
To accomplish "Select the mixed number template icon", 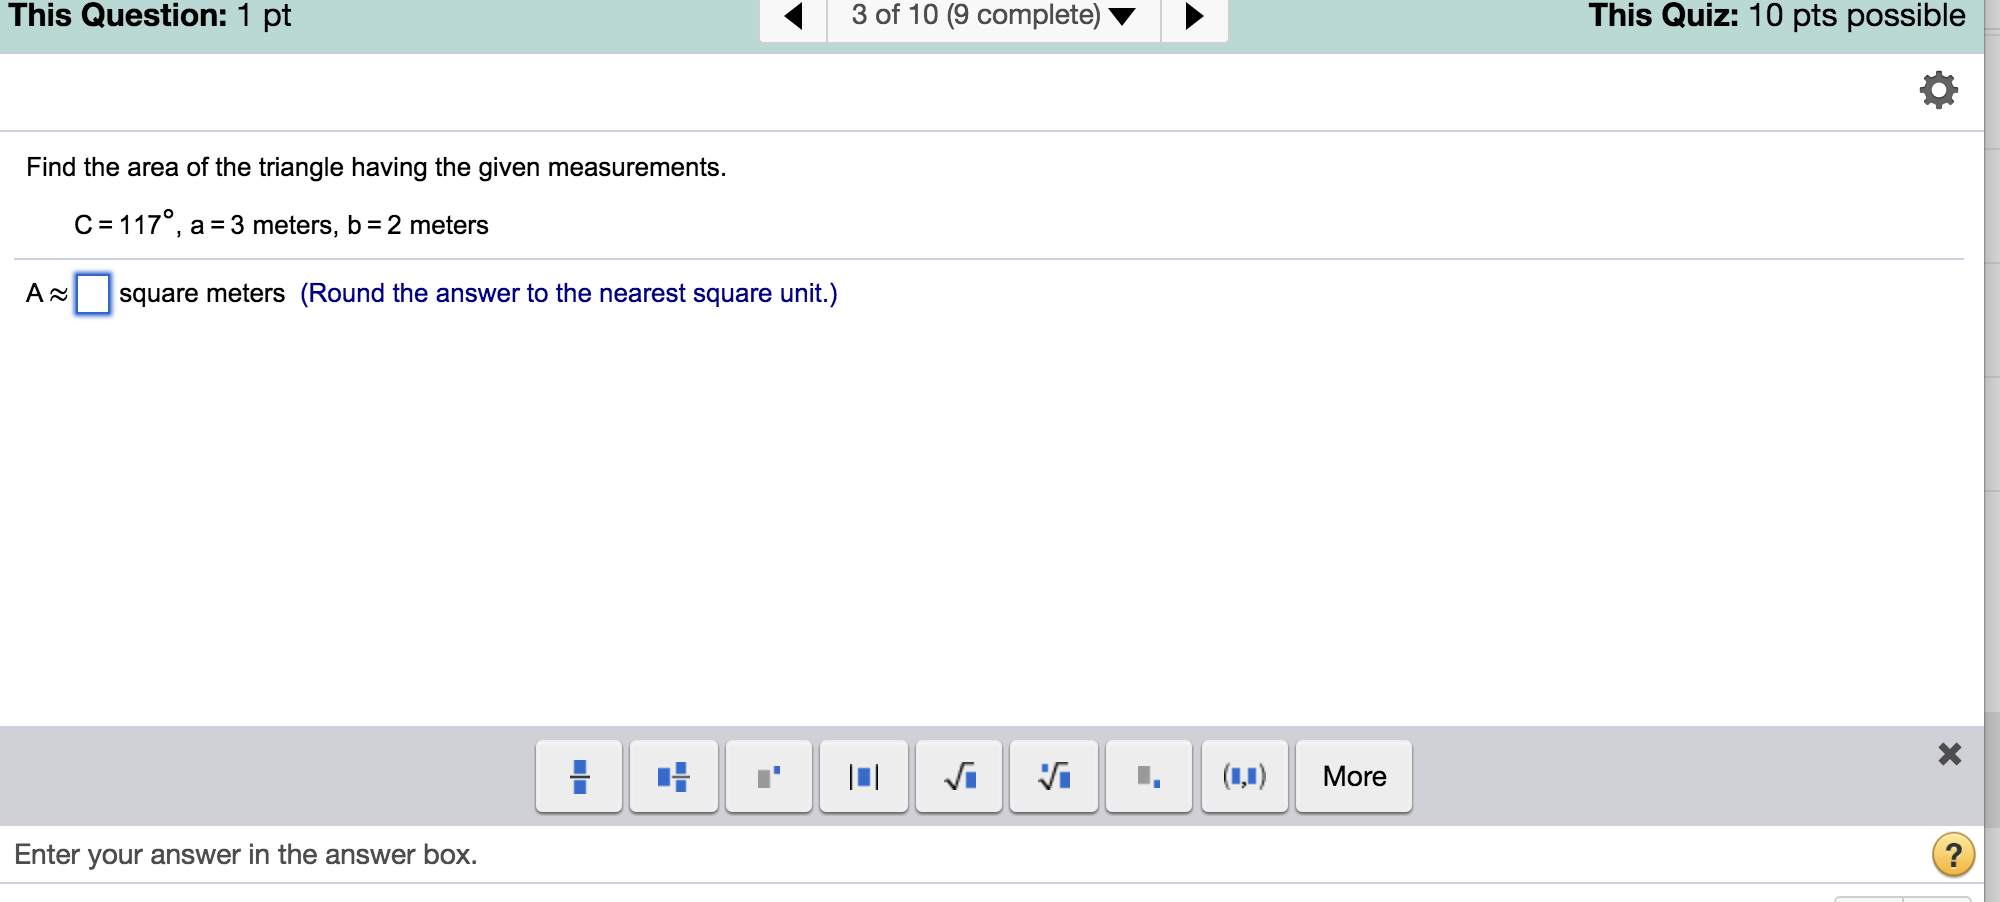I will (x=673, y=776).
